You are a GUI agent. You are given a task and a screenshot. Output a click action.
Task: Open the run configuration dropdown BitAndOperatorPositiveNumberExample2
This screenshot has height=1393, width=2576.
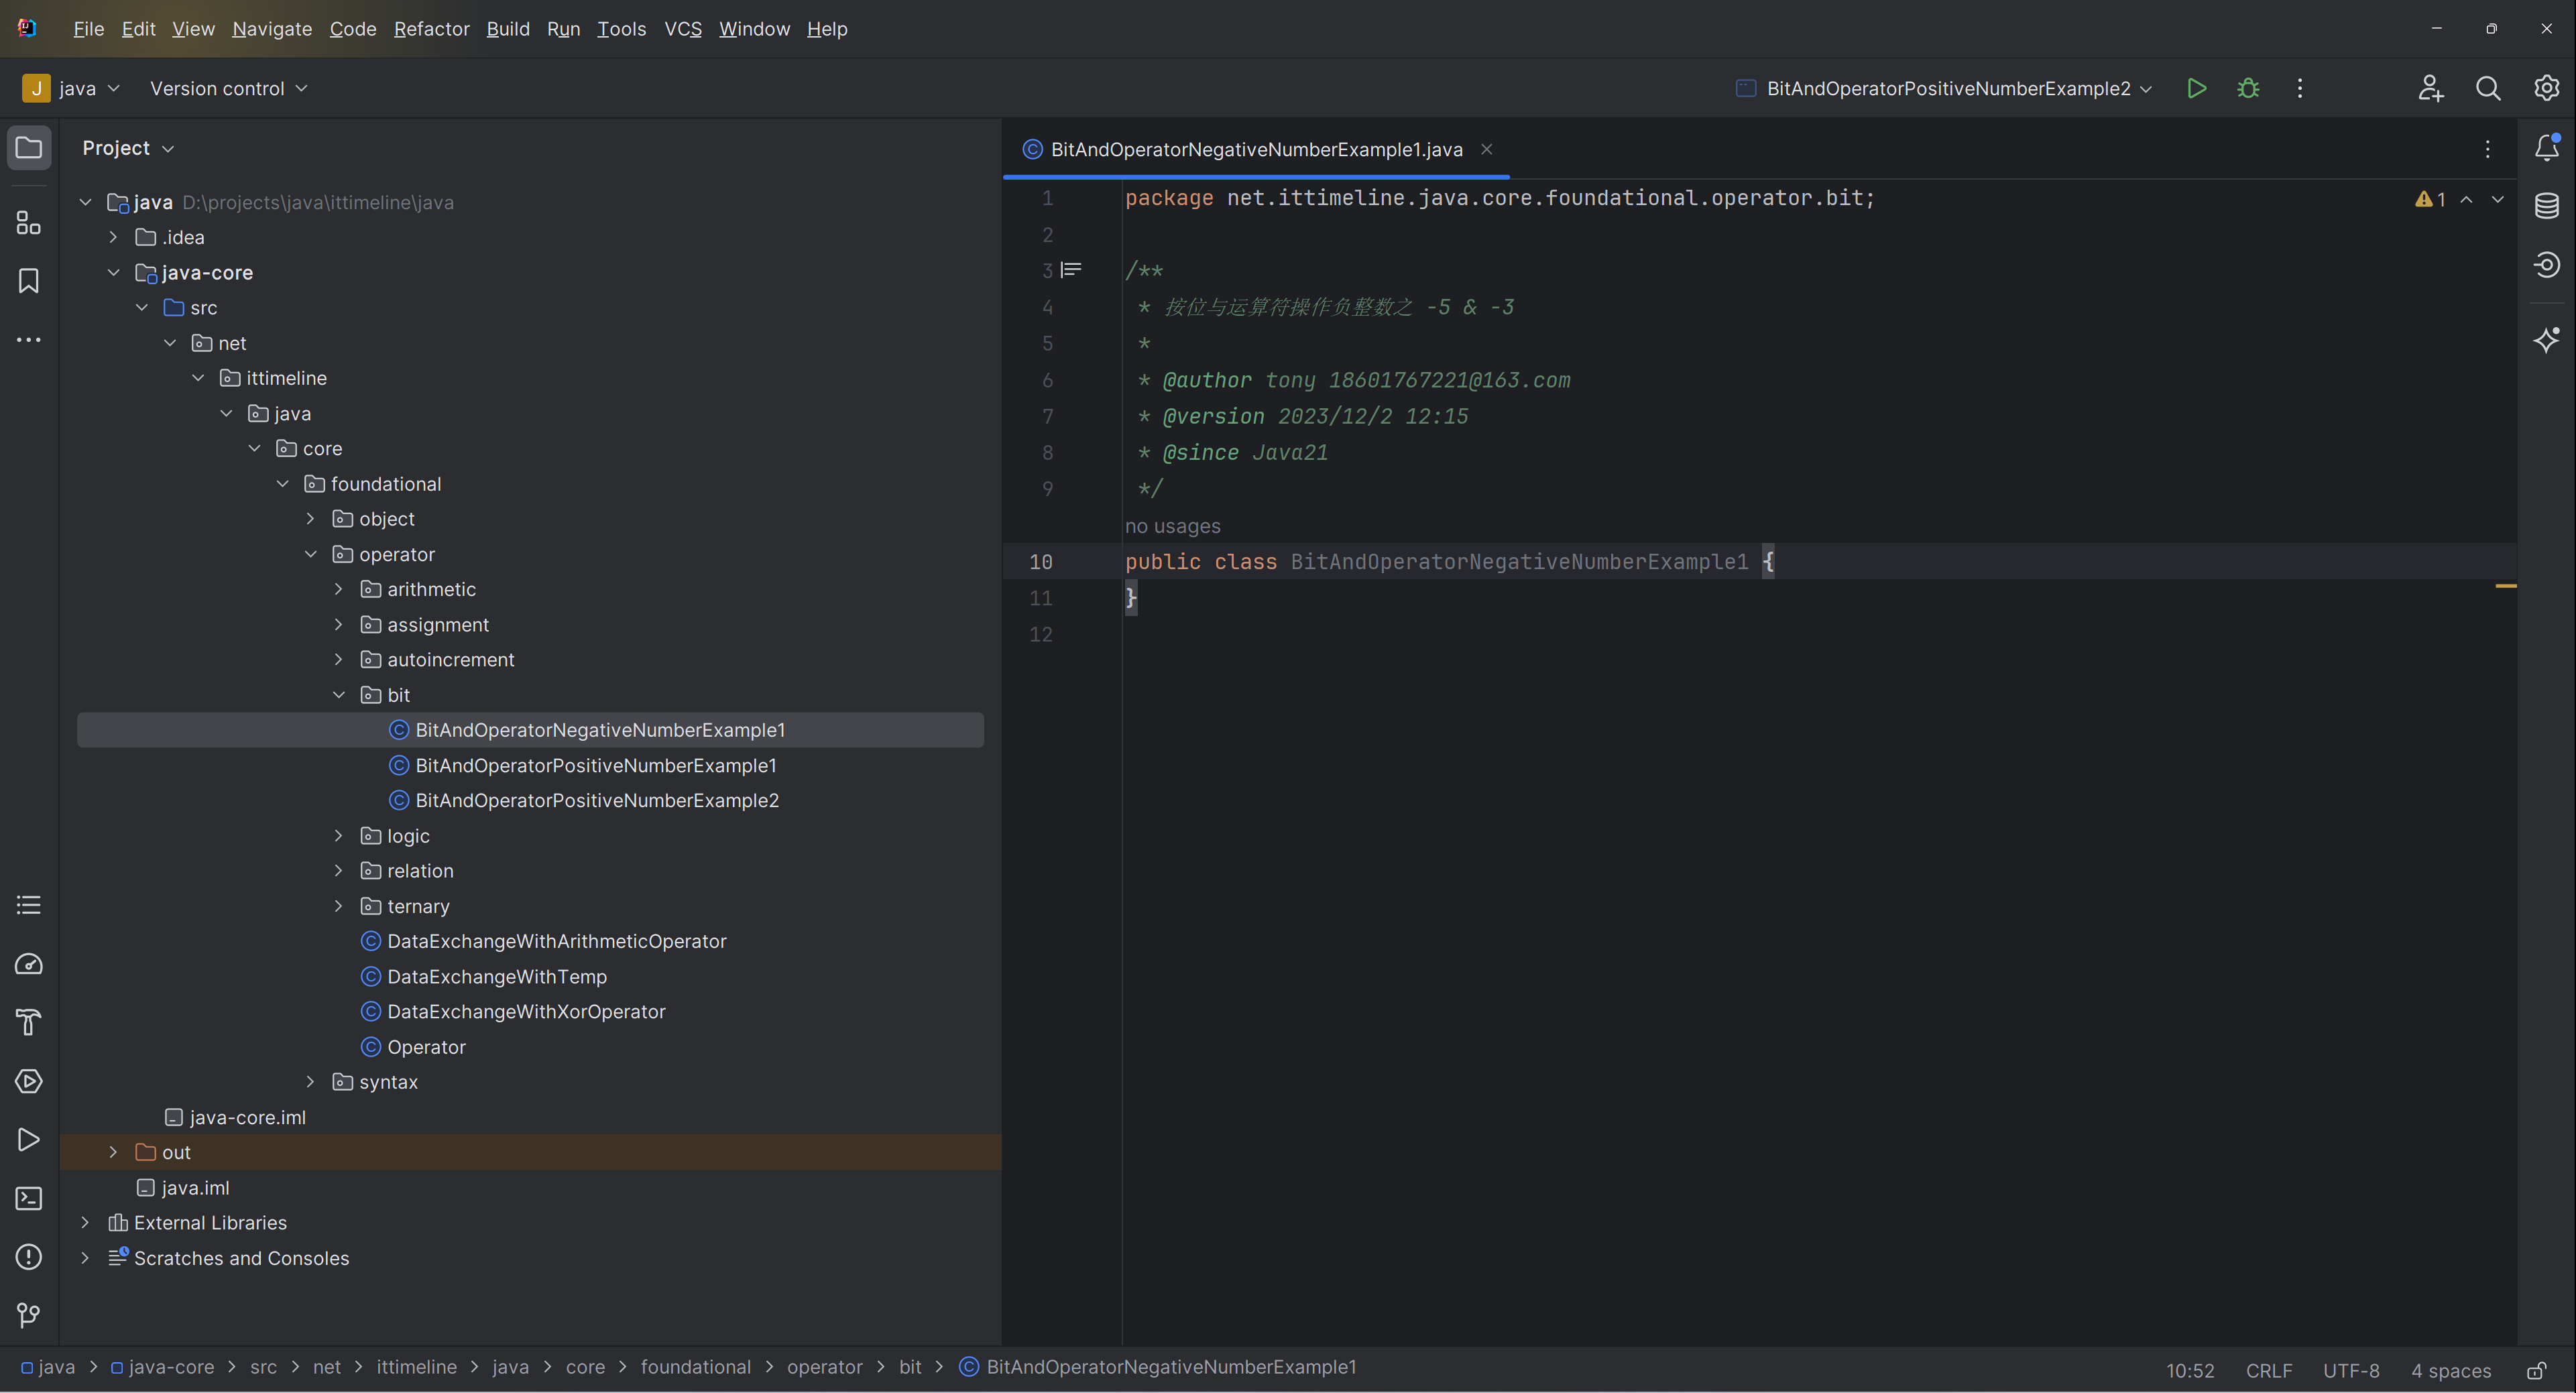coord(1944,88)
